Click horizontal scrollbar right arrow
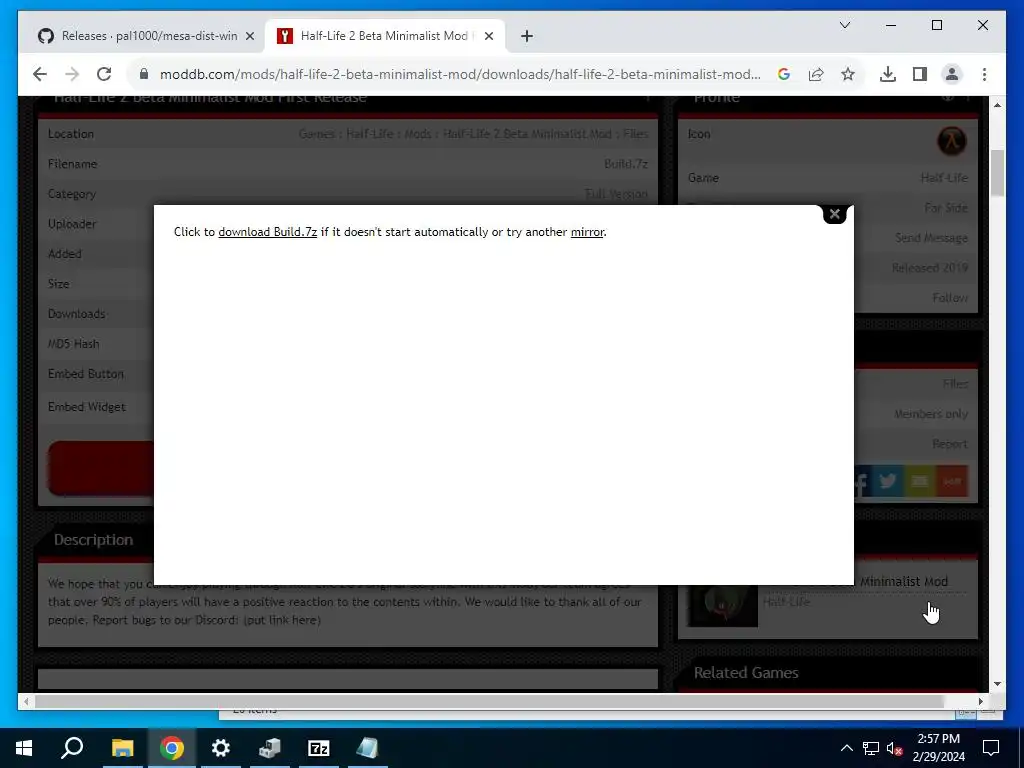Screen dimensions: 1024x768 point(981,701)
